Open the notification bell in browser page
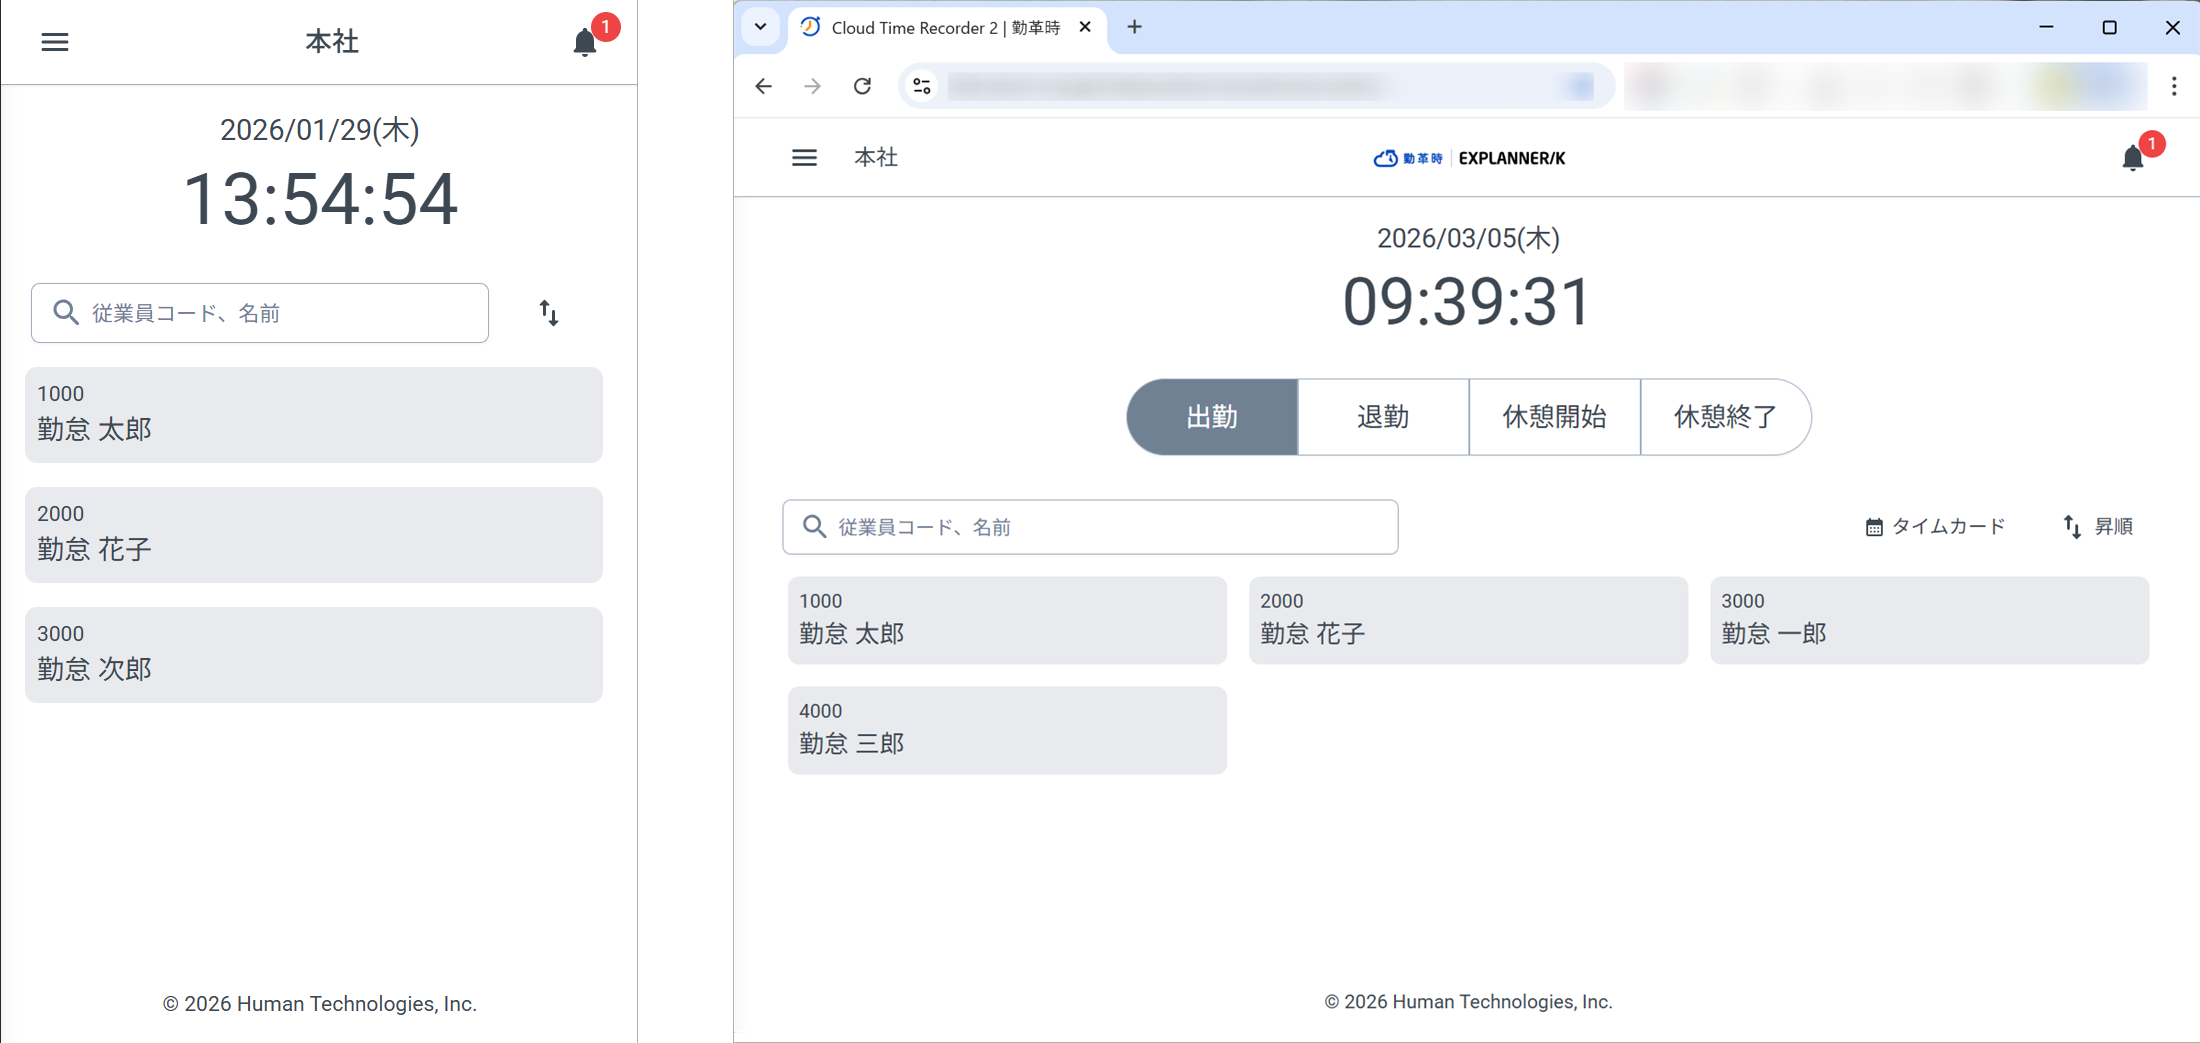The width and height of the screenshot is (2200, 1043). (x=2132, y=158)
